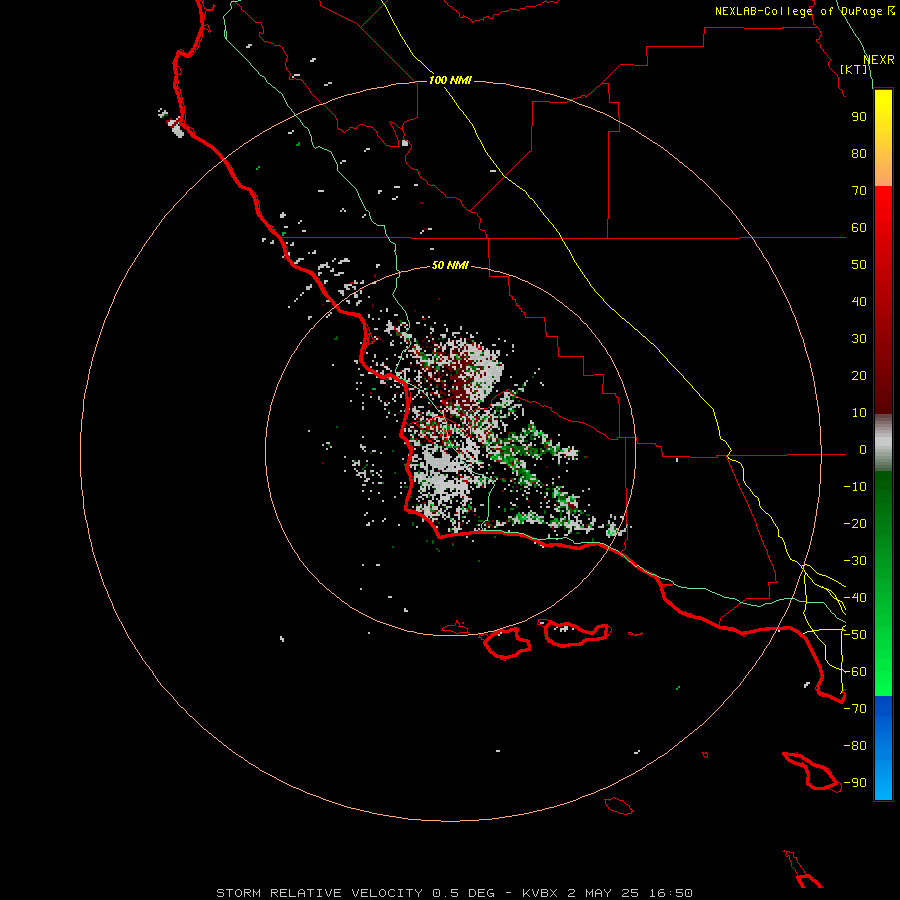Select the 0 value on velocity scale

pos(863,450)
